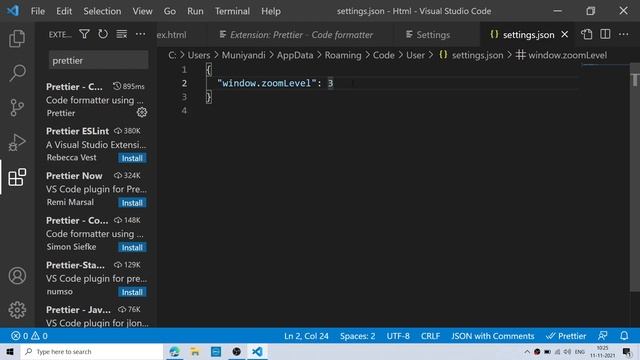Viewport: 640px width, 360px height.
Task: Open Microsoft Edge from the taskbar
Action: pos(174,351)
